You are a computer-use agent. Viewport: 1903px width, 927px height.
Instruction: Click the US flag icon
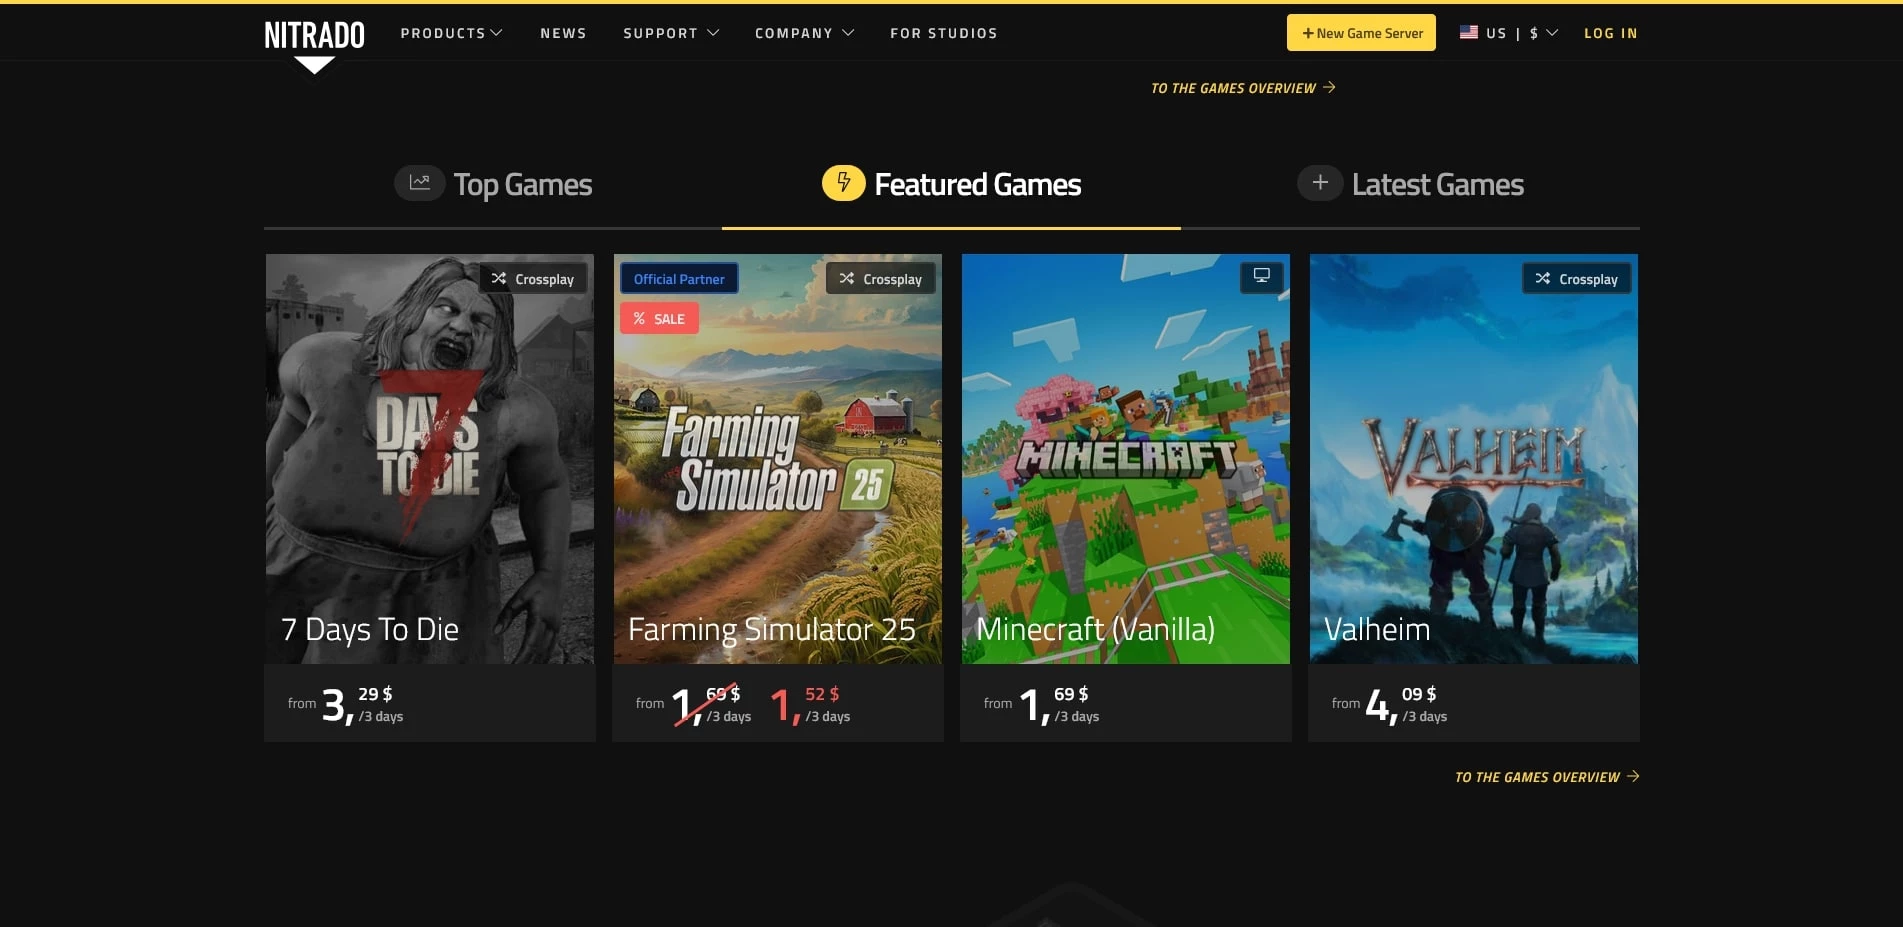pyautogui.click(x=1469, y=32)
